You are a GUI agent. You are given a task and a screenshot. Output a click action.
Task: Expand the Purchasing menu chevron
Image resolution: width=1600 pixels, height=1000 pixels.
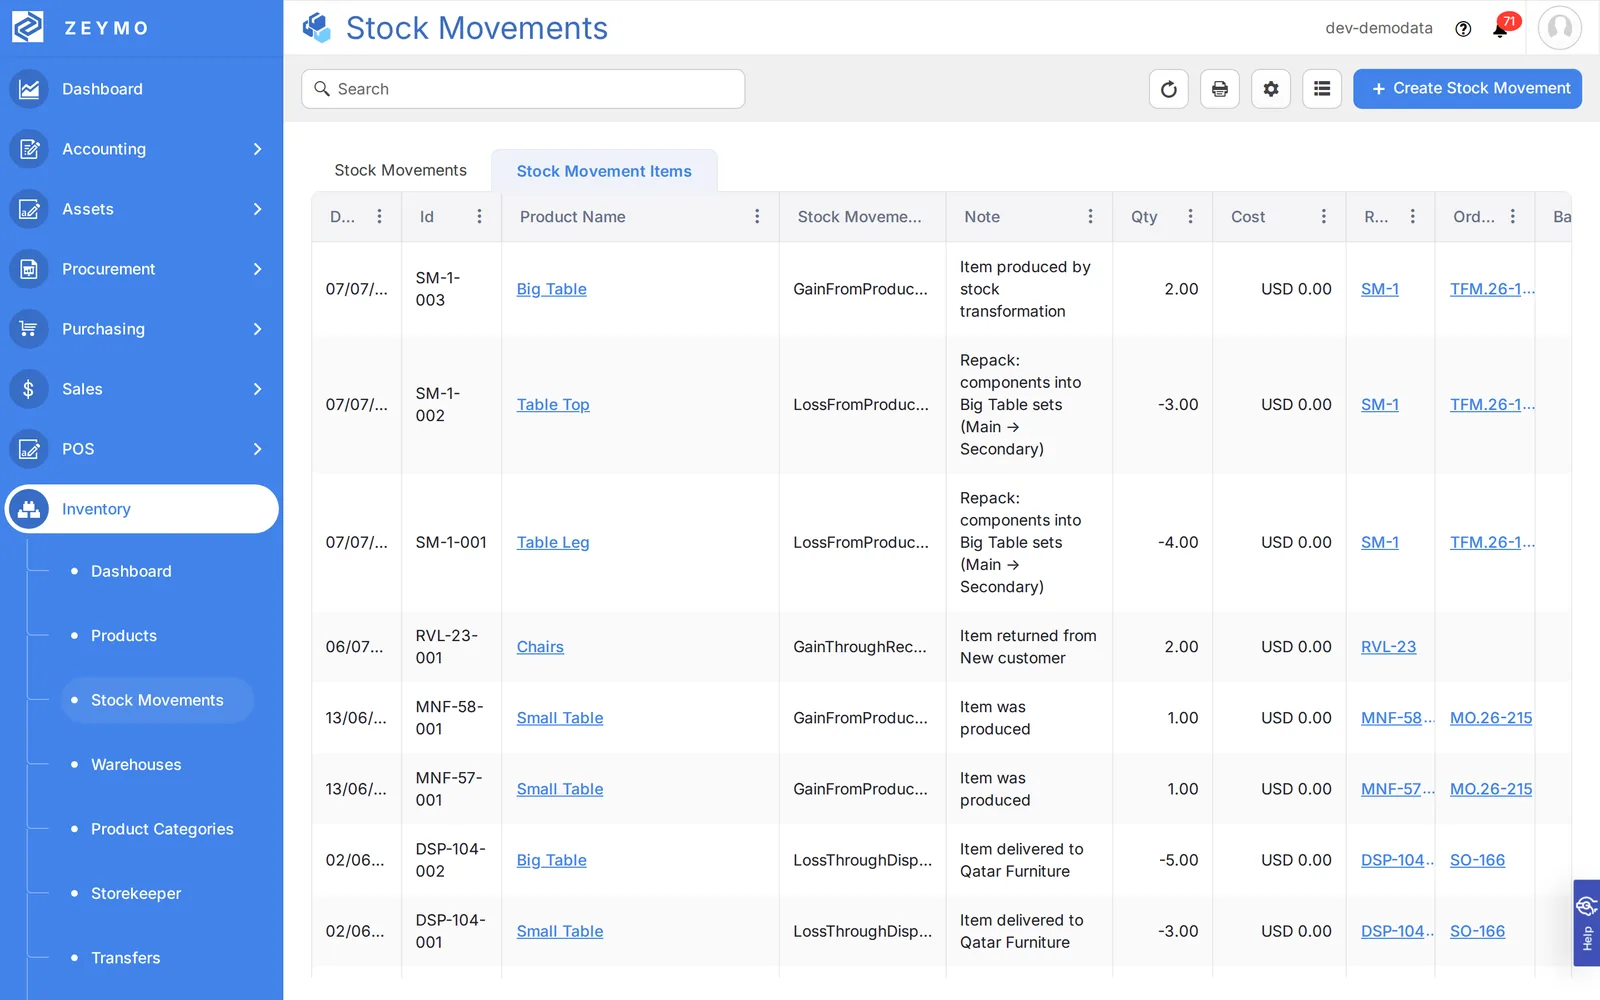[x=257, y=329]
